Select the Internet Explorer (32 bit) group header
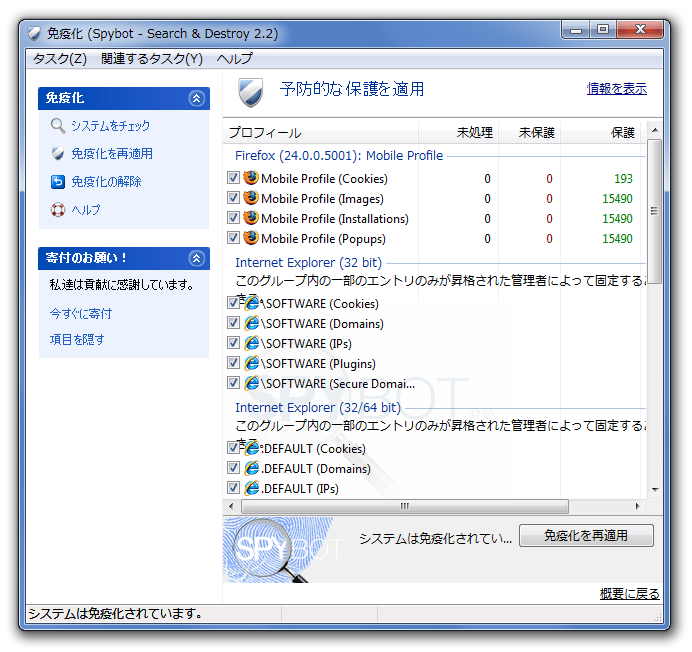This screenshot has height=652, width=692. 308,263
